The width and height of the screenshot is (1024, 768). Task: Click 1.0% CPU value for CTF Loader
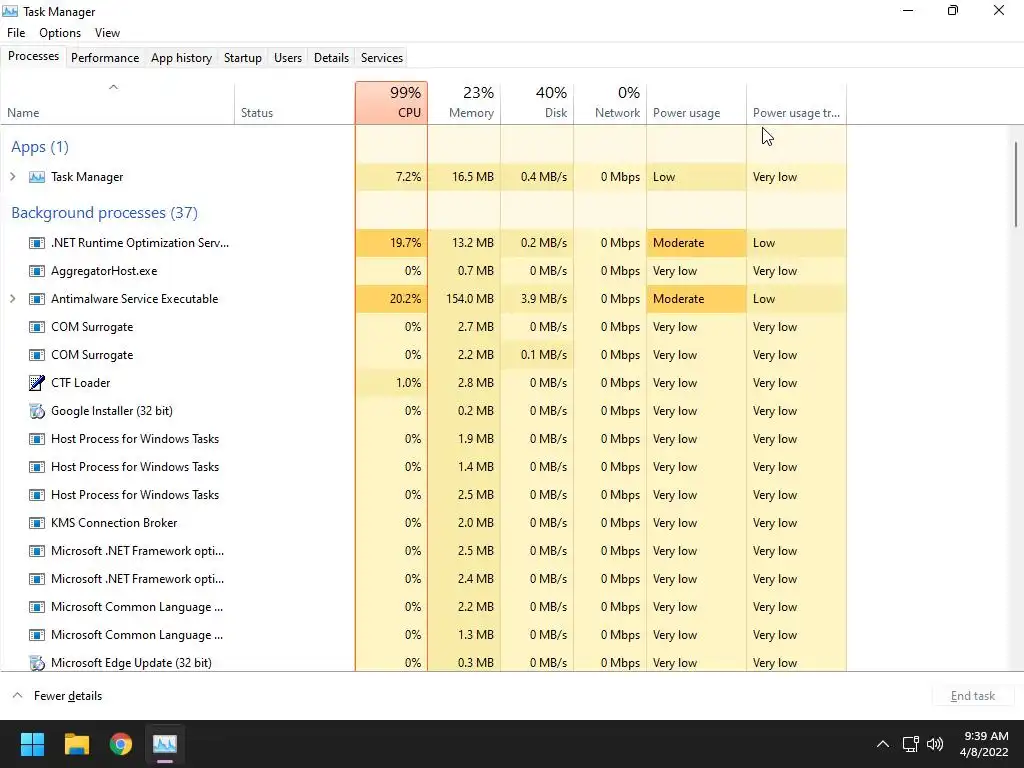[408, 383]
